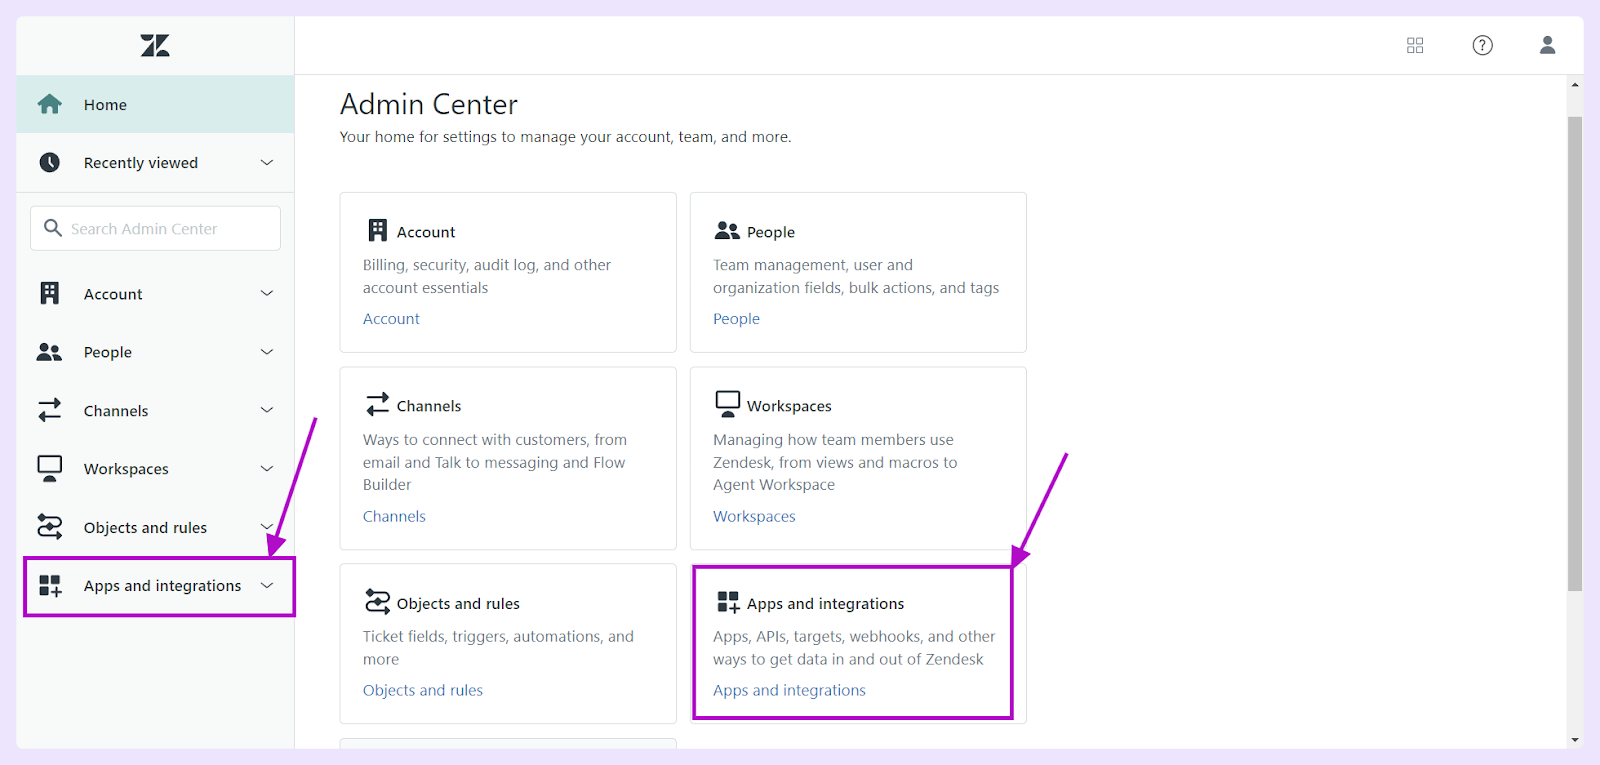
Task: Select Objects and rules in the sidebar
Action: [x=145, y=528]
